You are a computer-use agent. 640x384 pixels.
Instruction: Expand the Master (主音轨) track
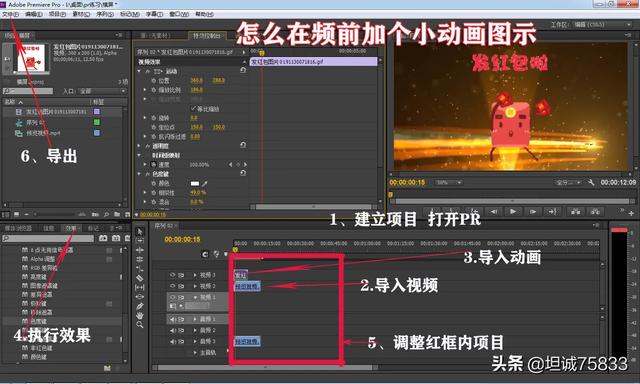pyautogui.click(x=195, y=352)
